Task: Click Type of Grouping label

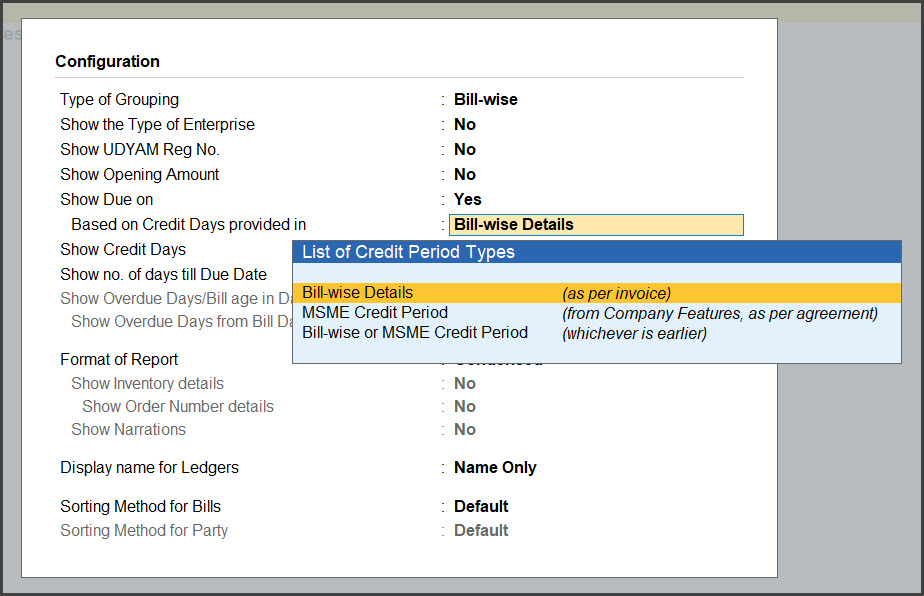Action: [119, 99]
